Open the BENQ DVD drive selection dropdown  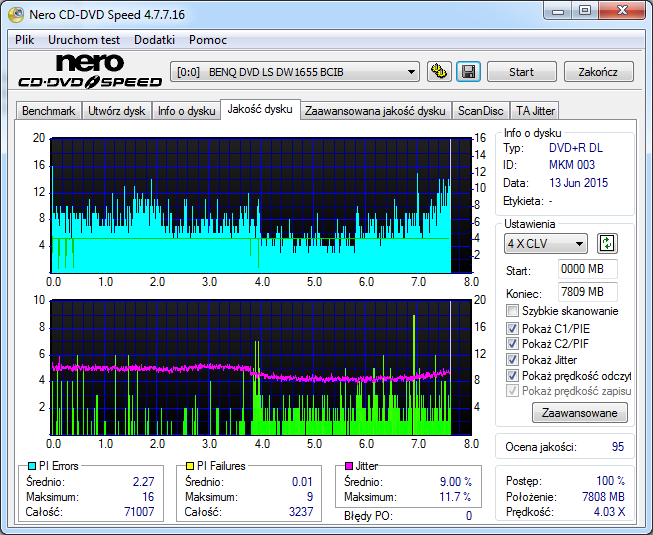click(295, 72)
